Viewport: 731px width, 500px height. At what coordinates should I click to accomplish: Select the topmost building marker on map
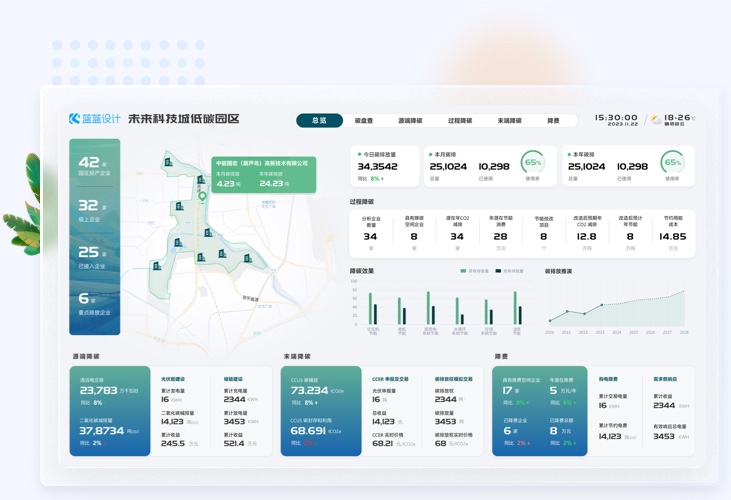click(168, 162)
